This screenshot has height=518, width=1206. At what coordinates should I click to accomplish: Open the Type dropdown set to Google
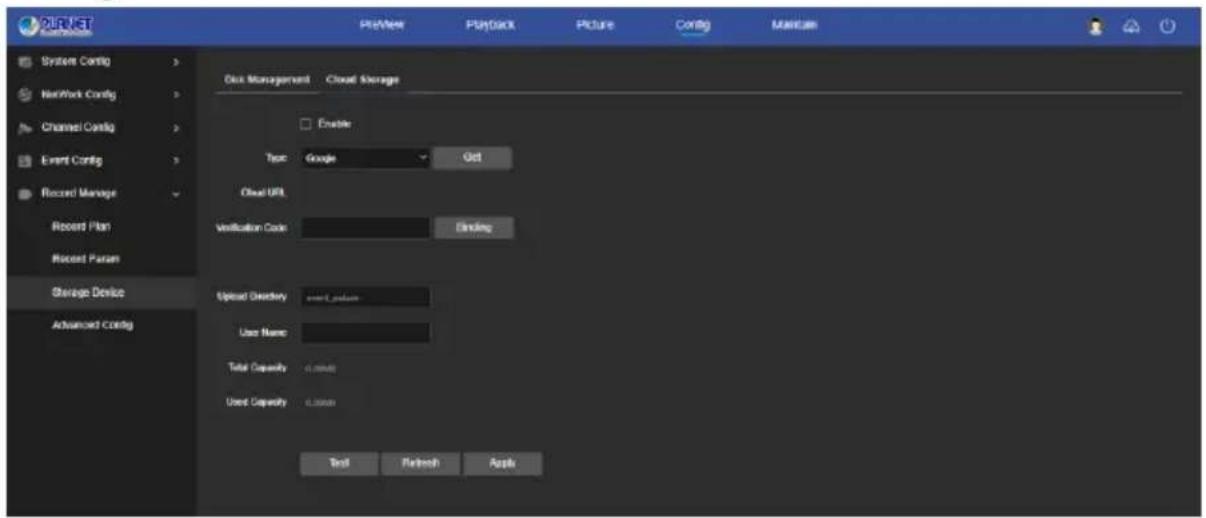[365, 158]
